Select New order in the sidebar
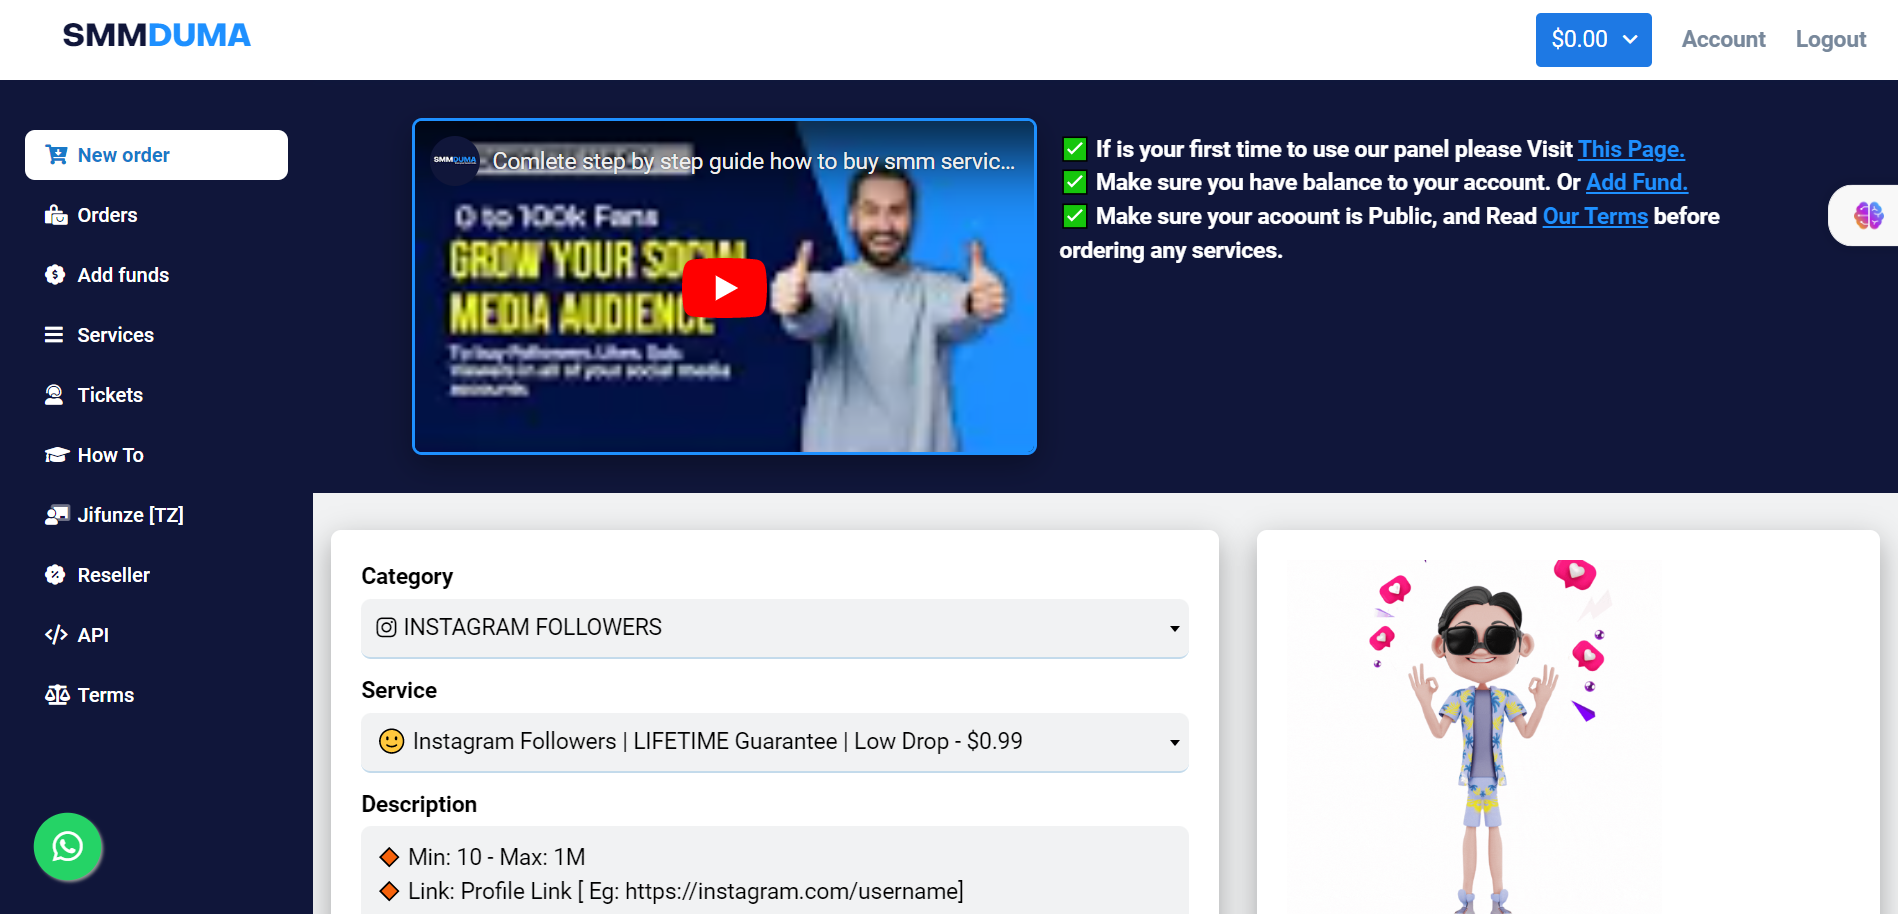1898x914 pixels. [156, 155]
